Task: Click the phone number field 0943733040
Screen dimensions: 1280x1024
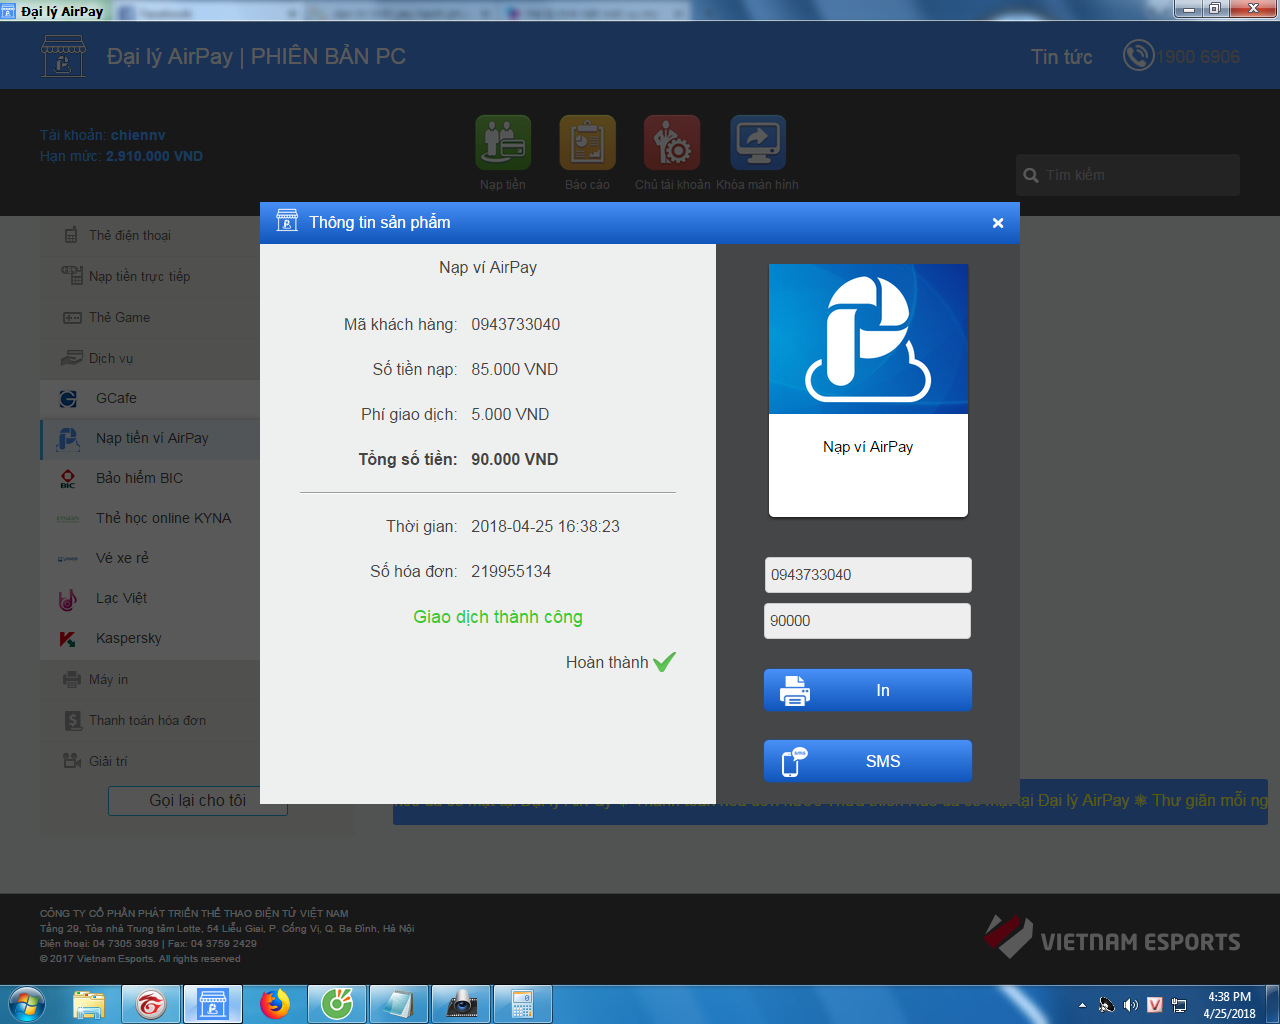Action: pyautogui.click(x=868, y=575)
